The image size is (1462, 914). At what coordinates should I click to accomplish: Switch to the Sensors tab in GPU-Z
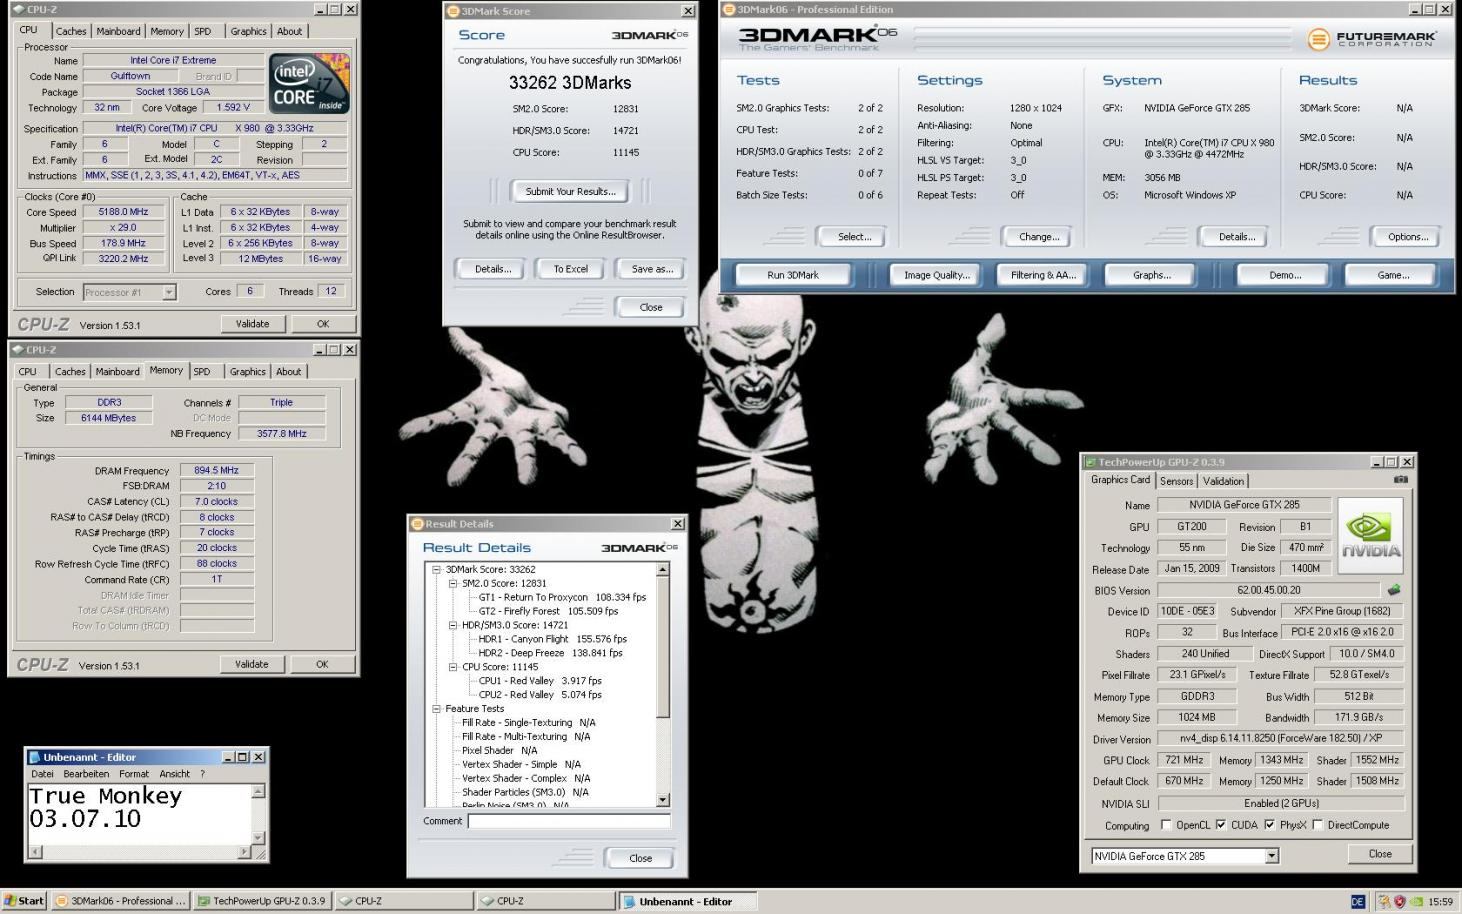coord(1176,481)
